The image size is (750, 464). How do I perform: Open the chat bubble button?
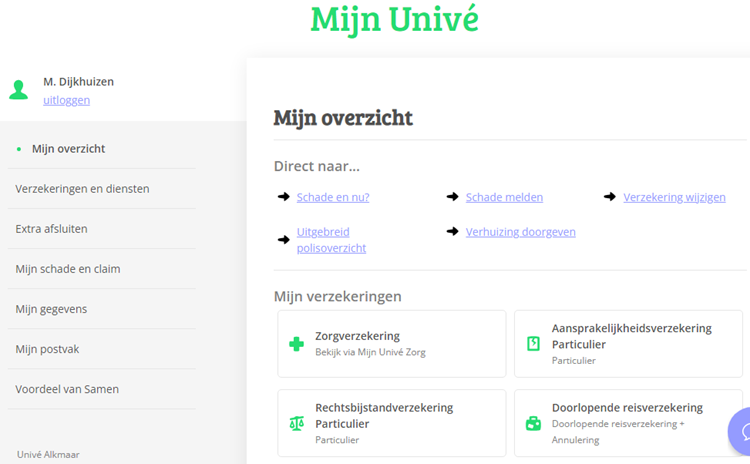tap(739, 431)
